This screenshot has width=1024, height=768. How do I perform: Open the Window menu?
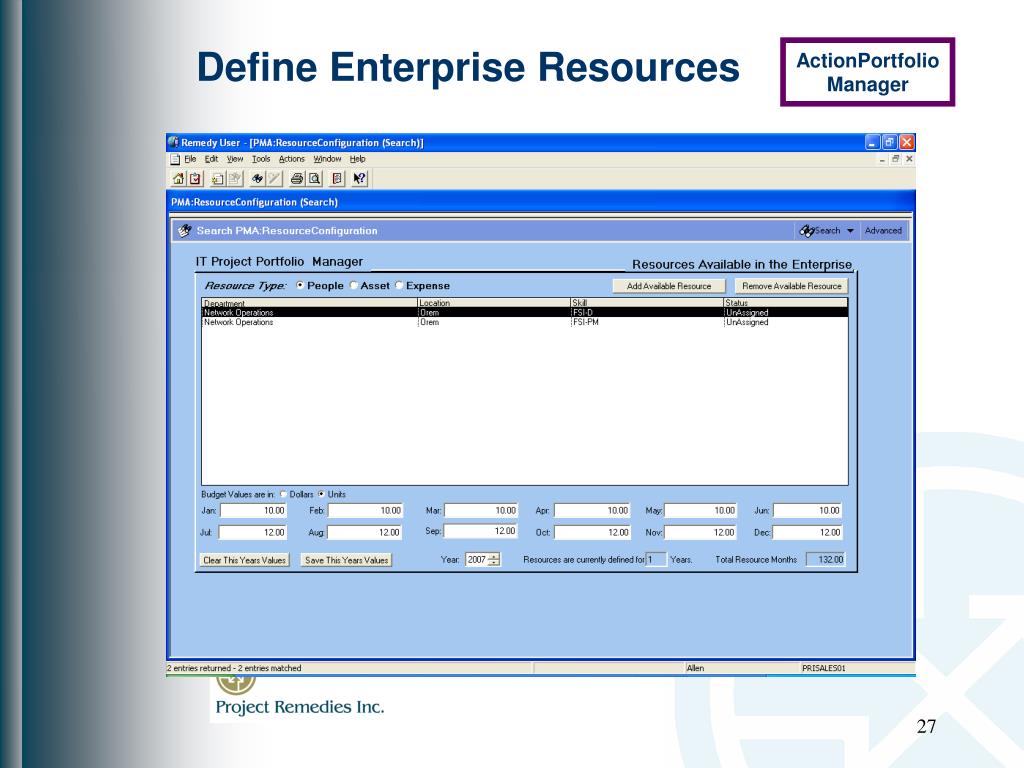[327, 159]
